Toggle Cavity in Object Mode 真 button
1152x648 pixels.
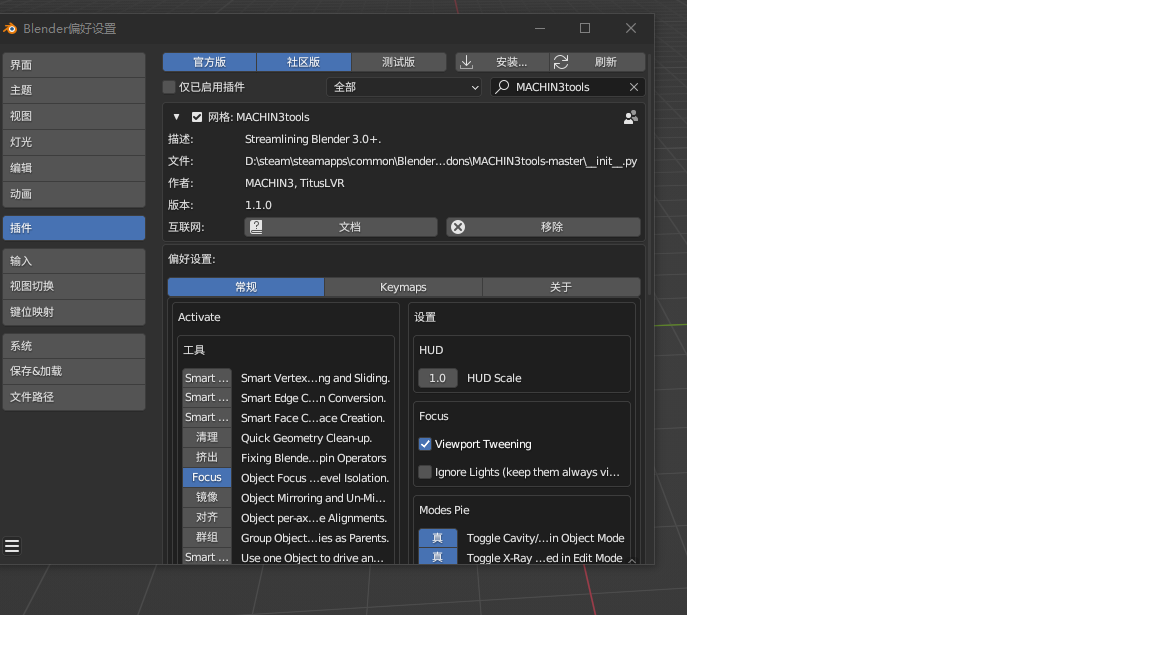438,538
